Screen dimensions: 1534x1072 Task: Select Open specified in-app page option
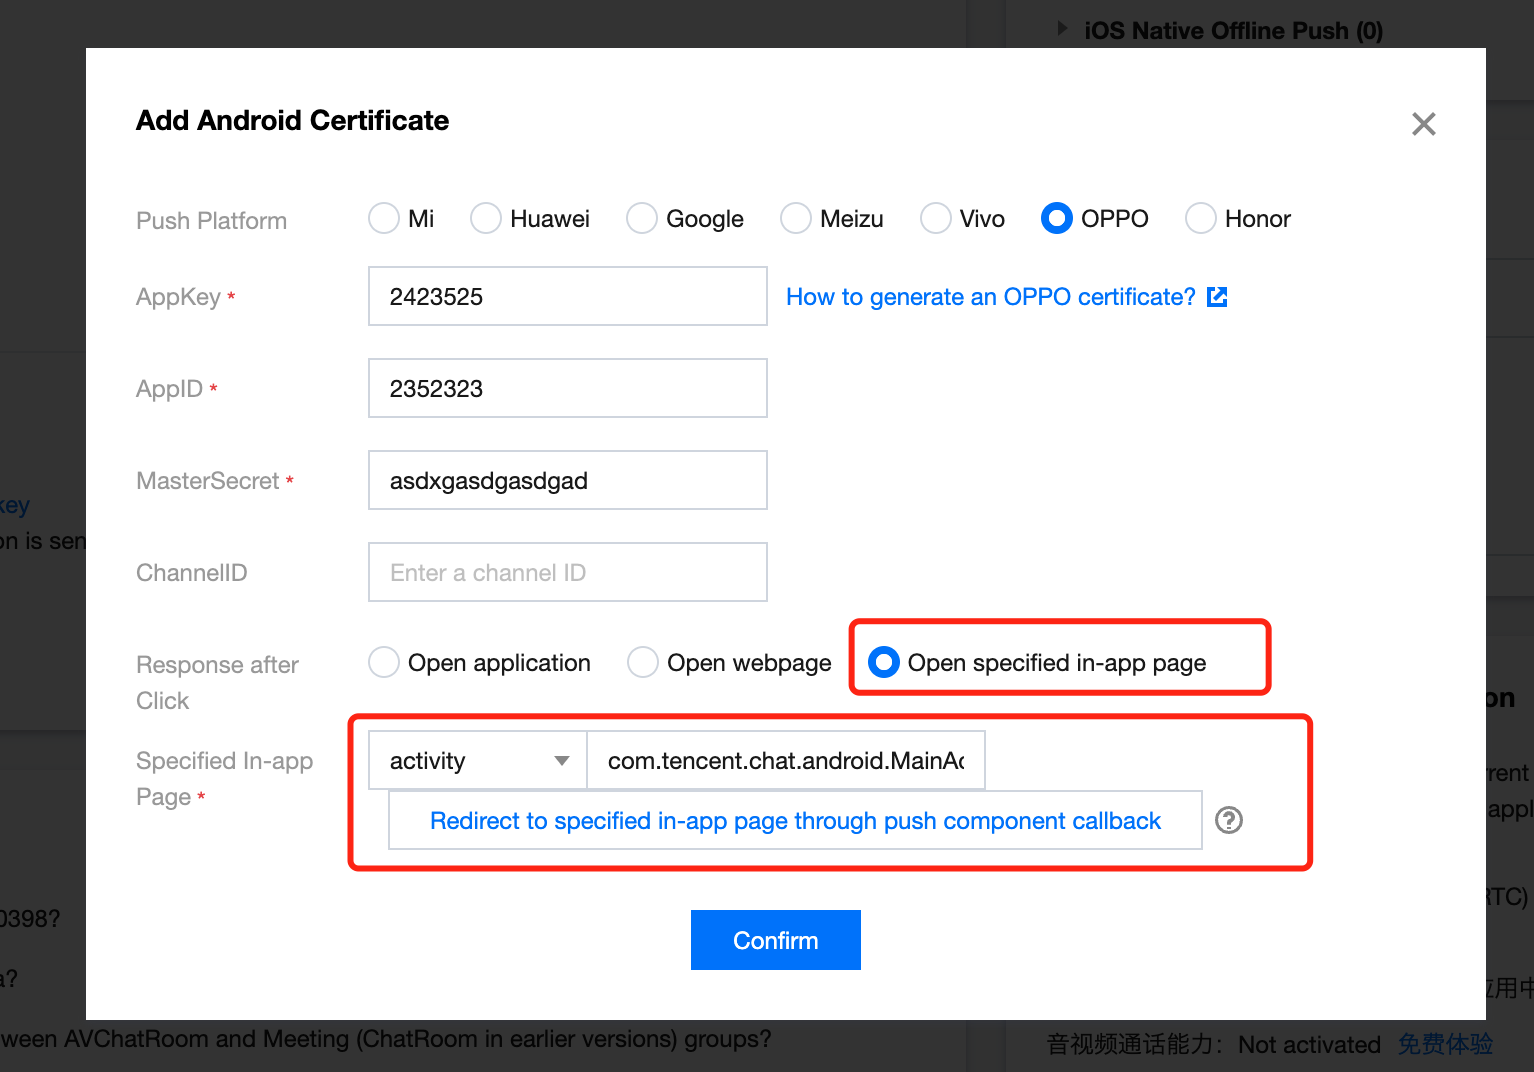click(884, 662)
